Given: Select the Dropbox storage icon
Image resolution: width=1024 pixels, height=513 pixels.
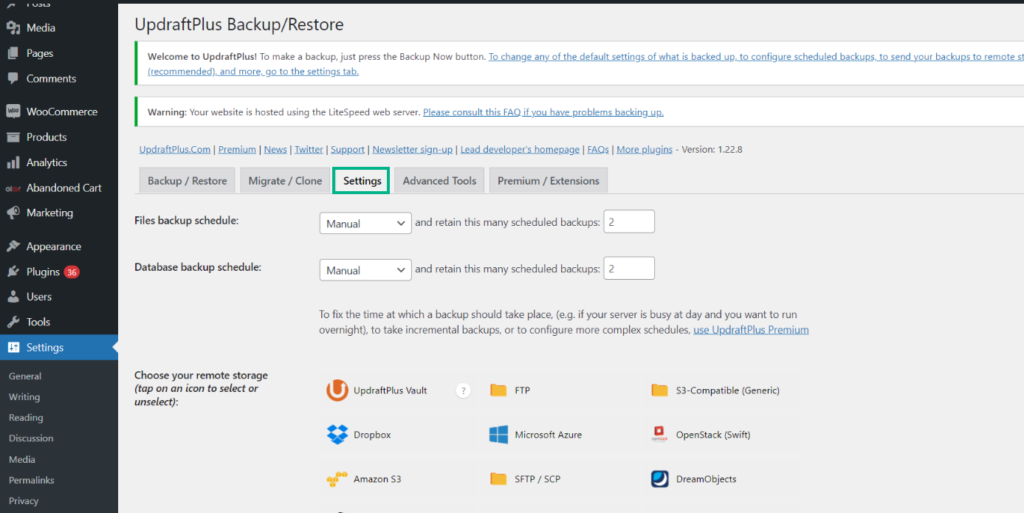Looking at the screenshot, I should 337,435.
